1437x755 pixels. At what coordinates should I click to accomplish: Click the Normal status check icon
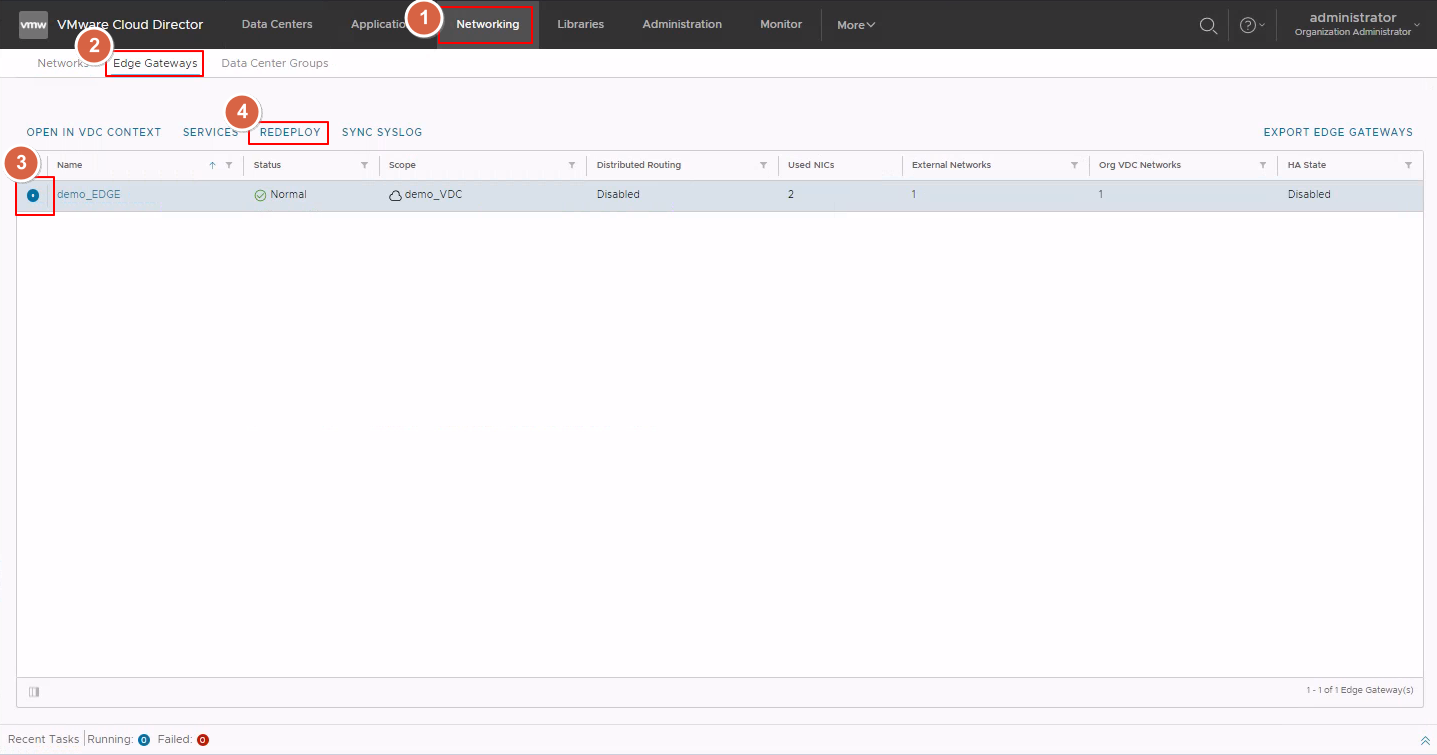[260, 195]
